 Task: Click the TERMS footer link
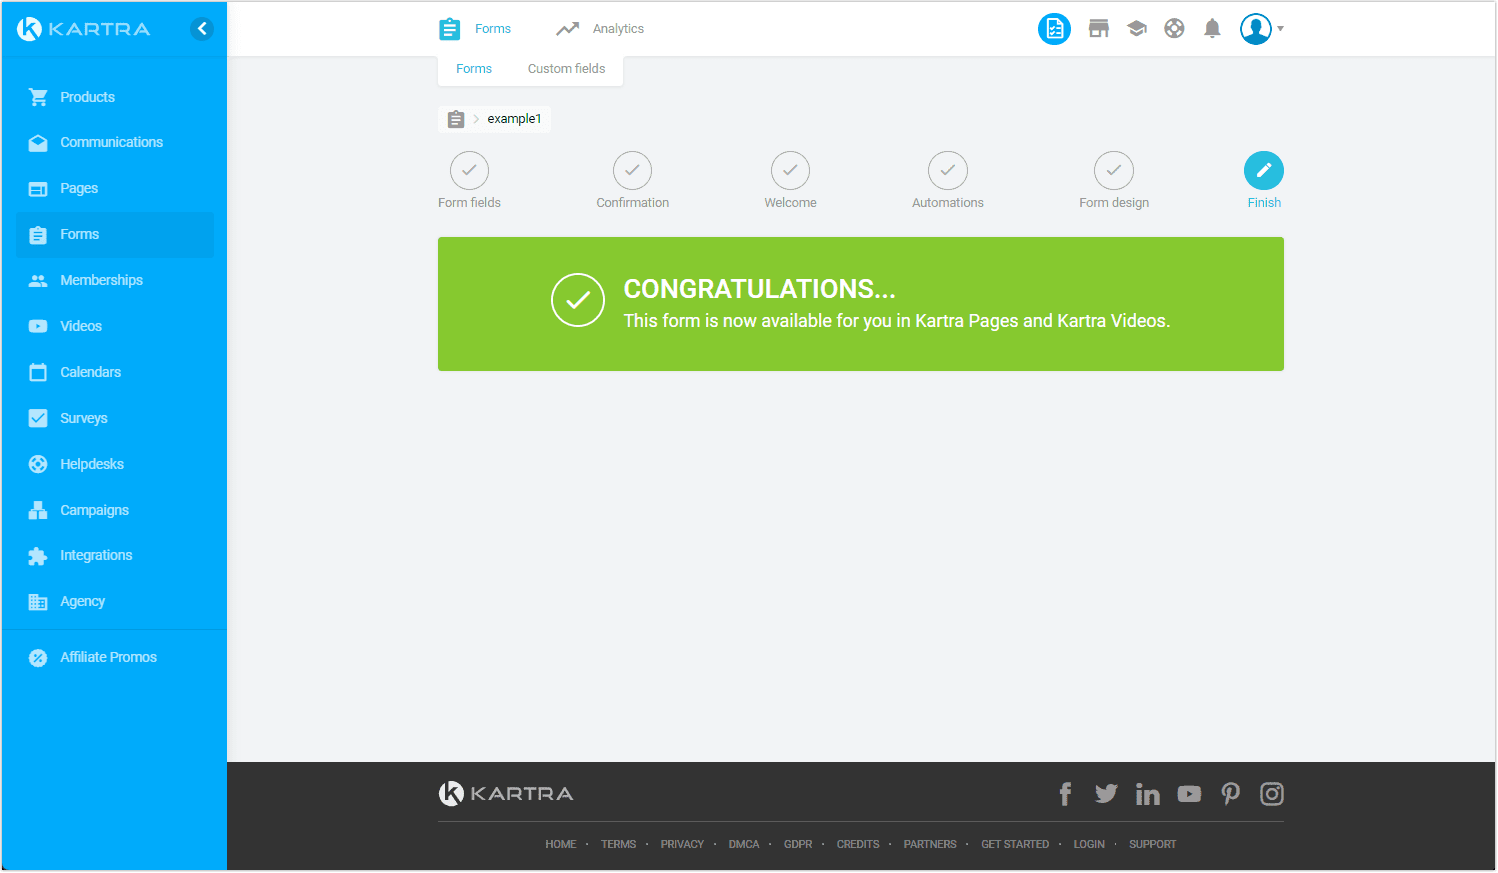click(619, 845)
